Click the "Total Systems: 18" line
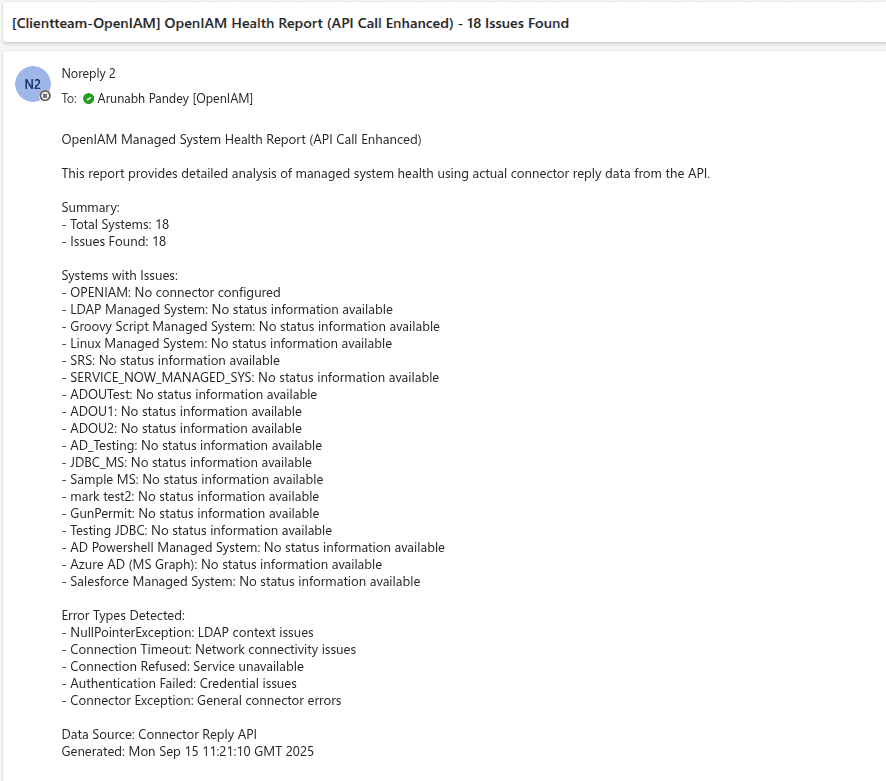This screenshot has height=781, width=886. coord(115,225)
